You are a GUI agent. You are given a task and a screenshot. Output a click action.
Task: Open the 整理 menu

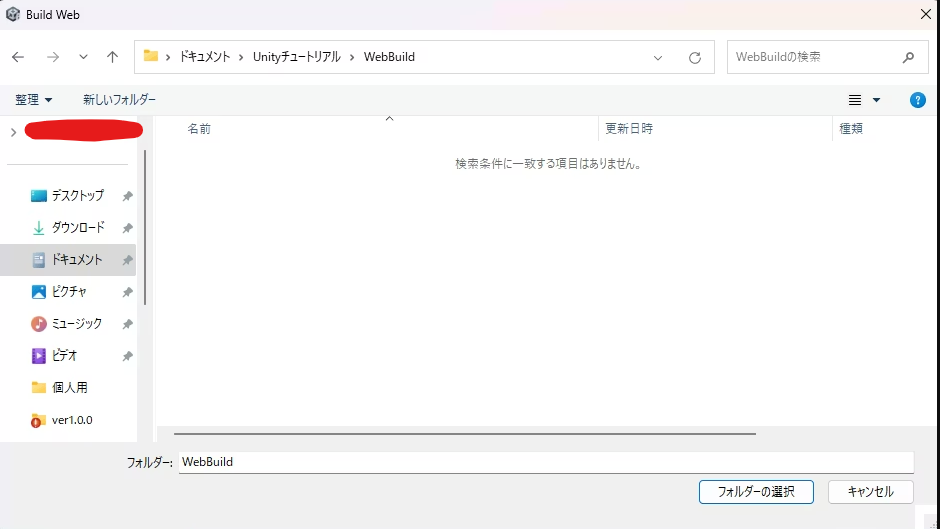(x=34, y=100)
